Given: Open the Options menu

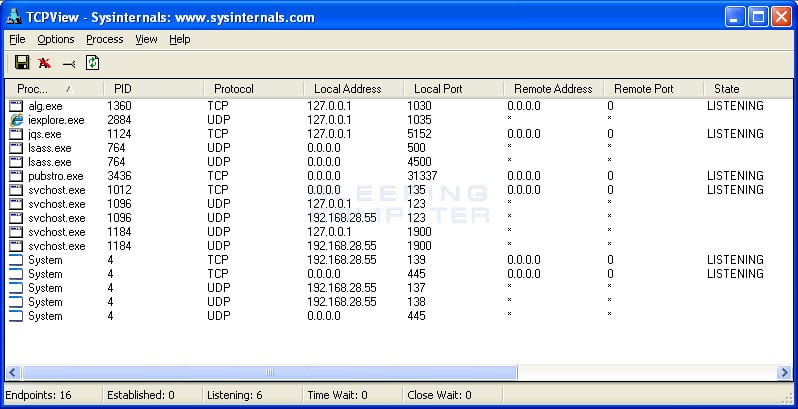Looking at the screenshot, I should pos(55,39).
